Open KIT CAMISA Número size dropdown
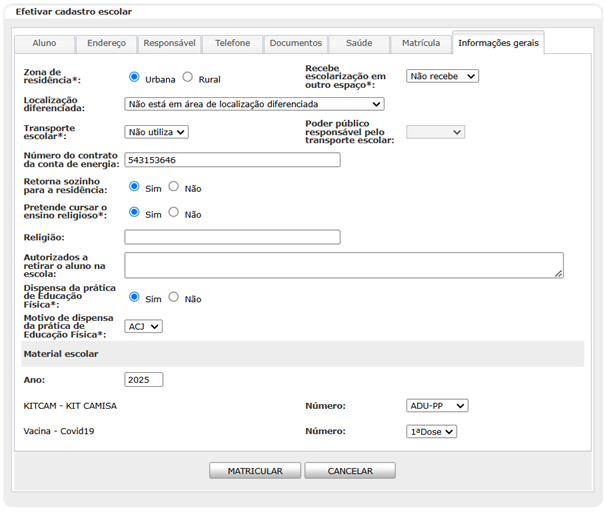Image resolution: width=605 pixels, height=512 pixels. 437,406
